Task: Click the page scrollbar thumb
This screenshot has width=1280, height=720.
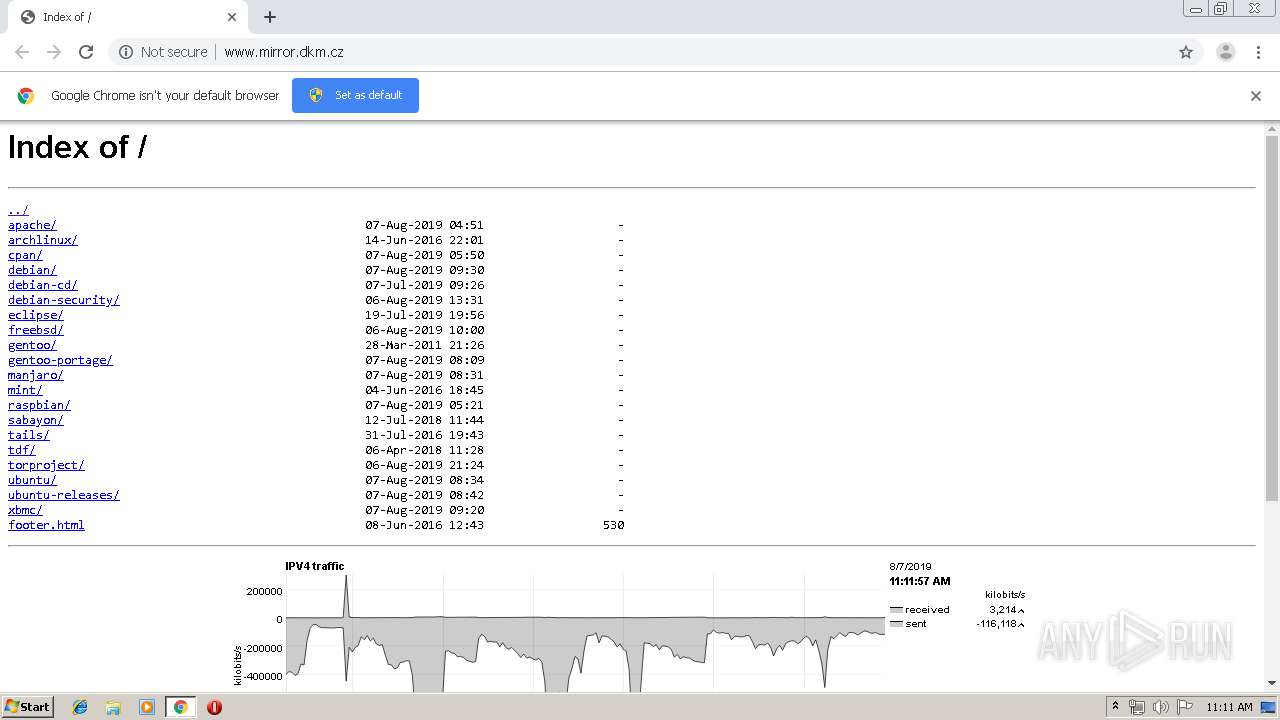Action: [x=1272, y=318]
